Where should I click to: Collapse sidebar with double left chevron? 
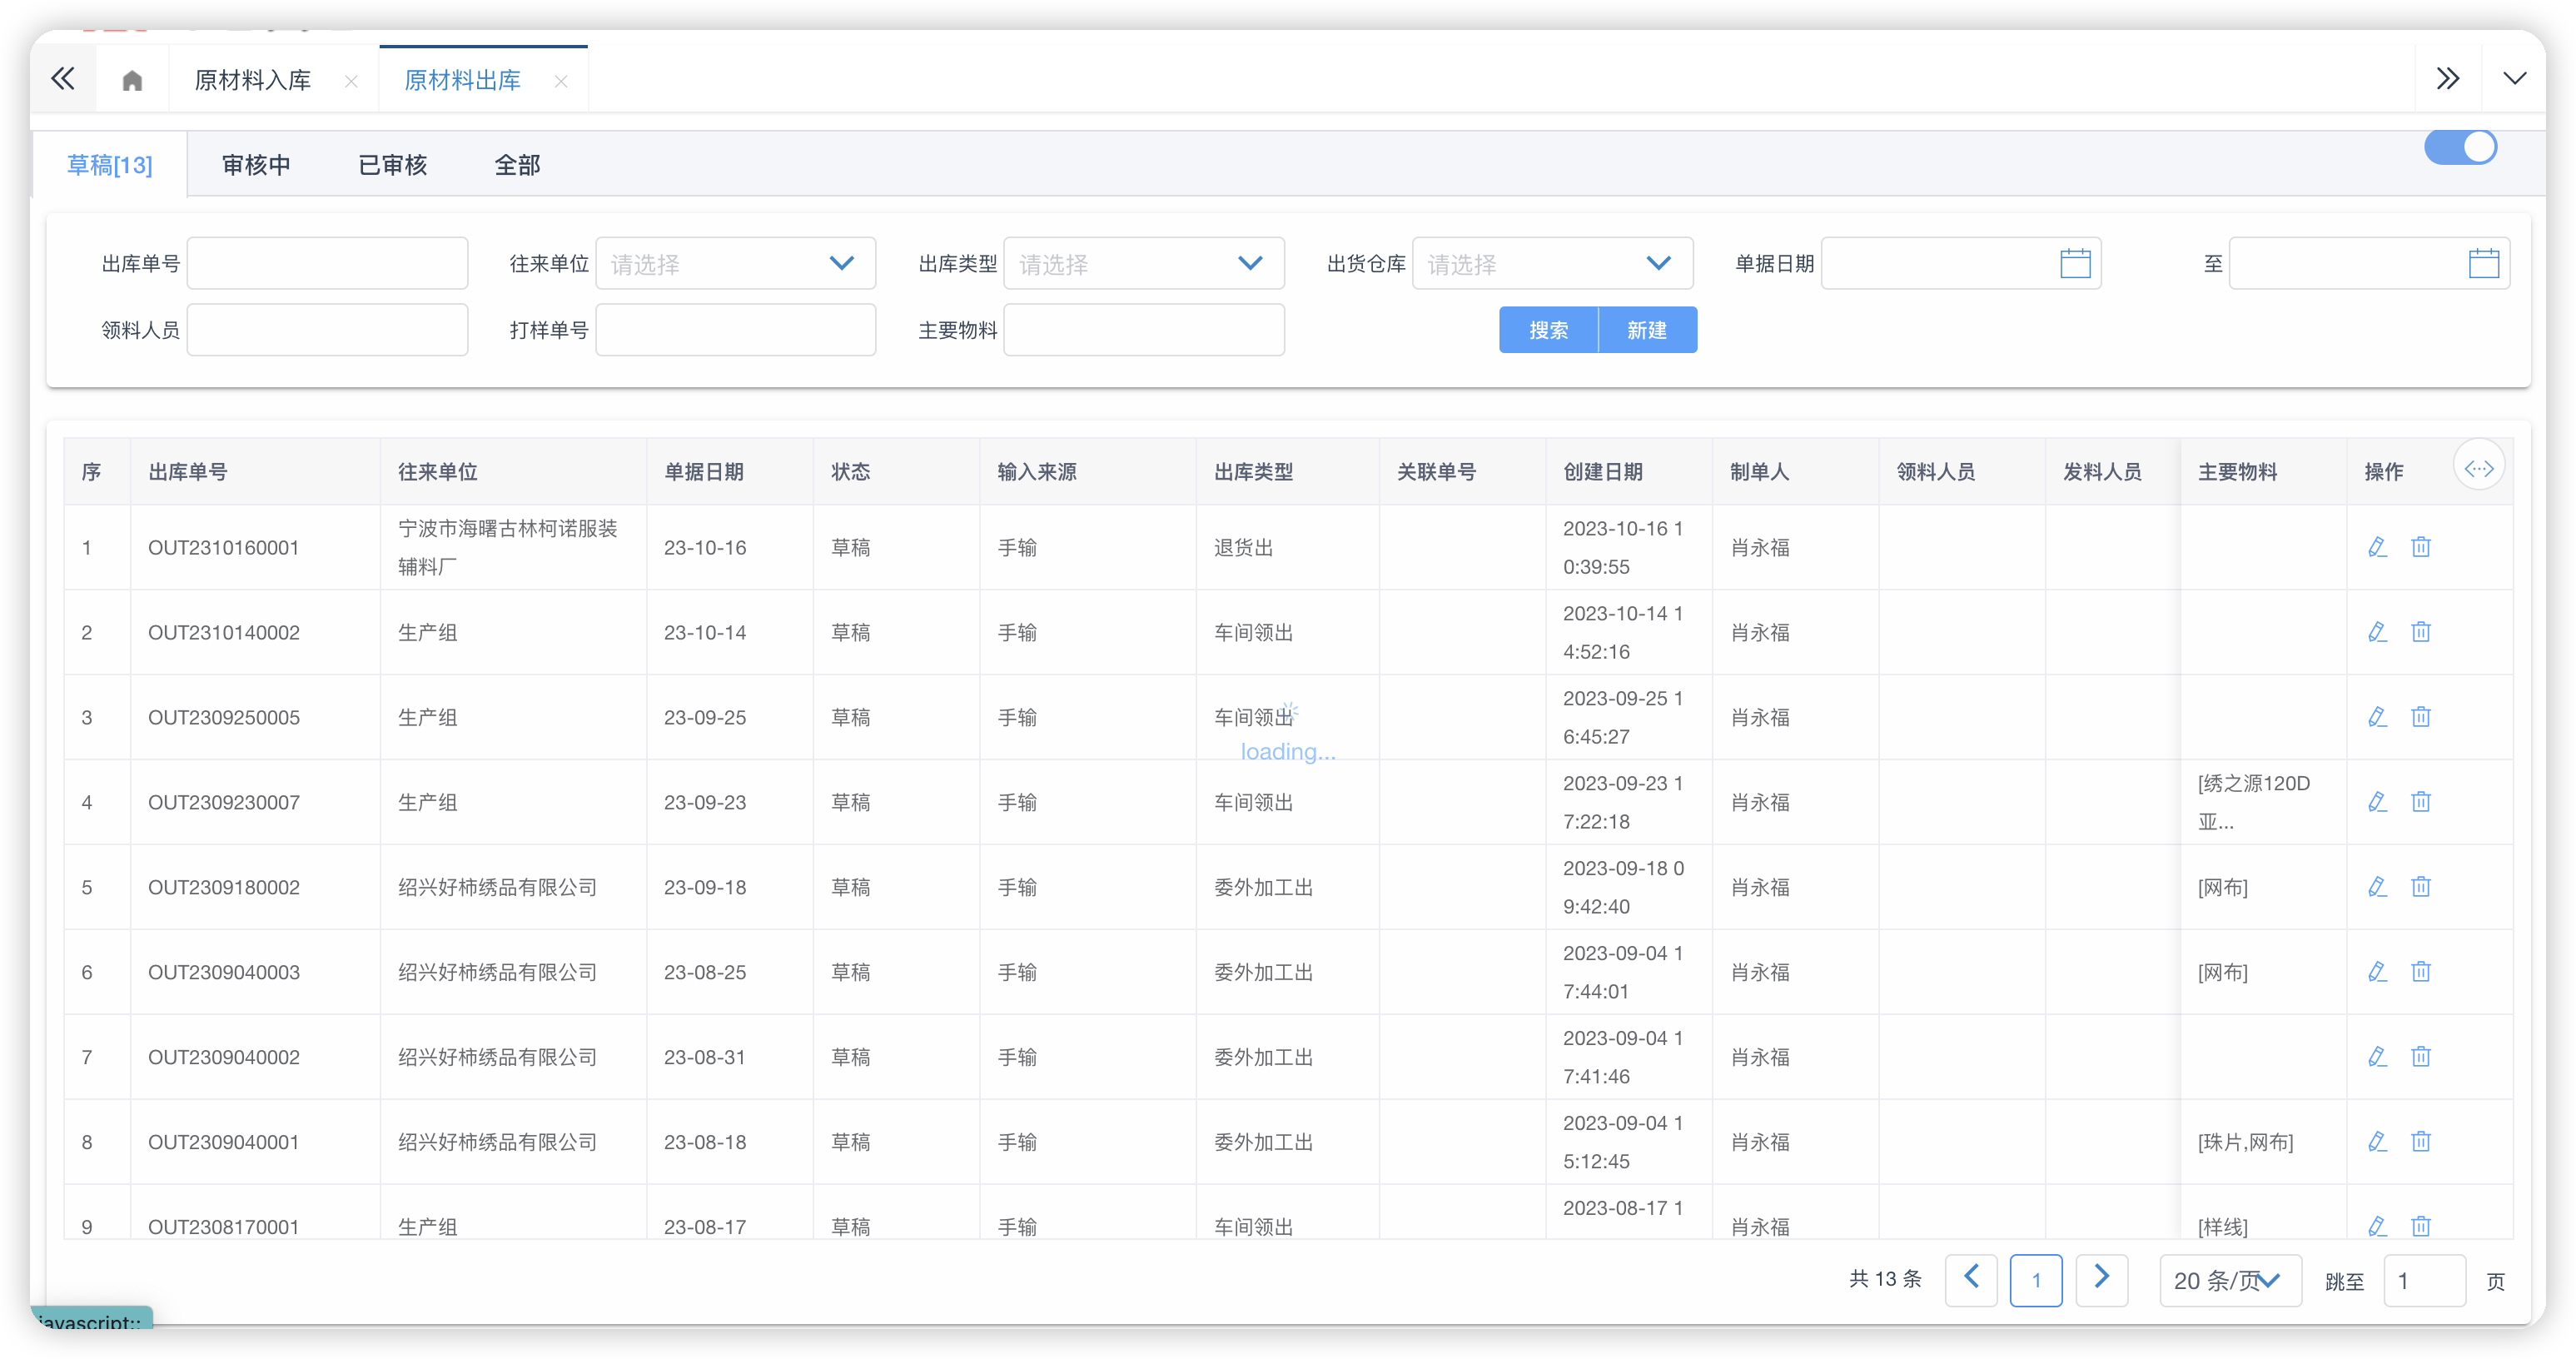point(63,79)
